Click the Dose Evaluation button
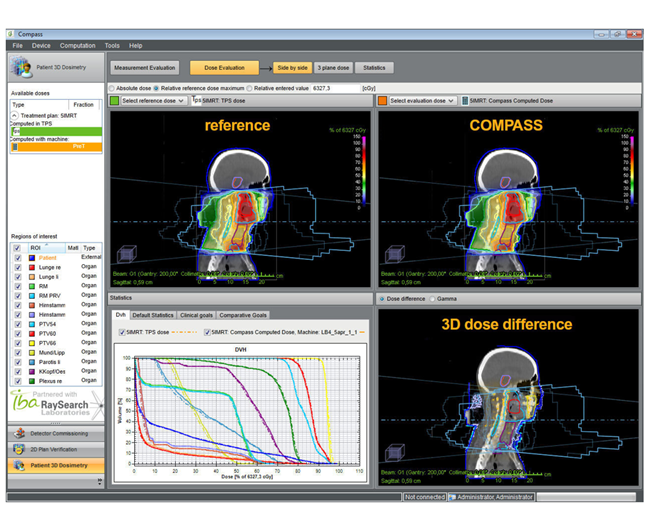This screenshot has width=650, height=530. point(224,68)
